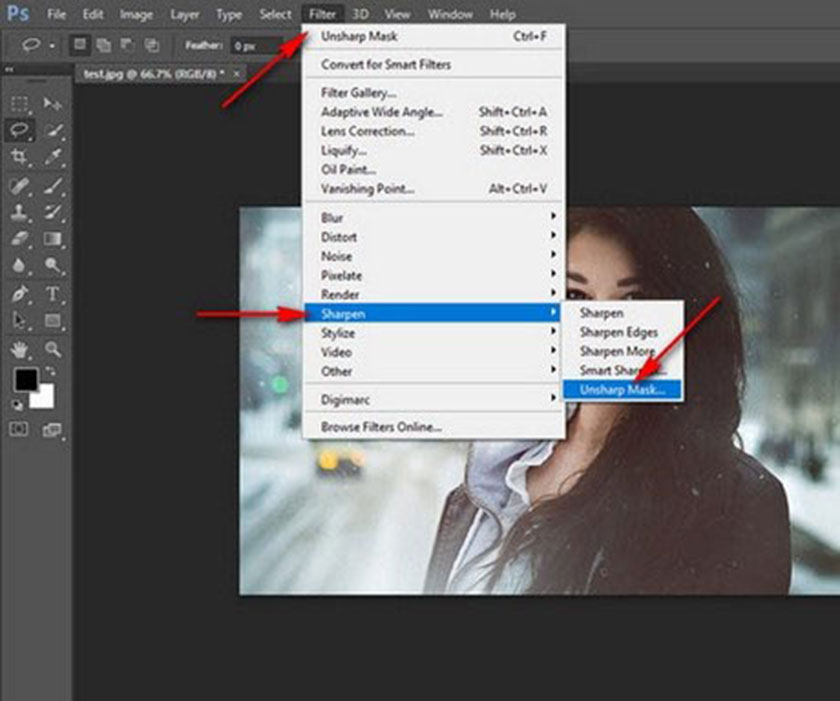This screenshot has width=840, height=701.
Task: Close the open Filter menu
Action: (322, 14)
